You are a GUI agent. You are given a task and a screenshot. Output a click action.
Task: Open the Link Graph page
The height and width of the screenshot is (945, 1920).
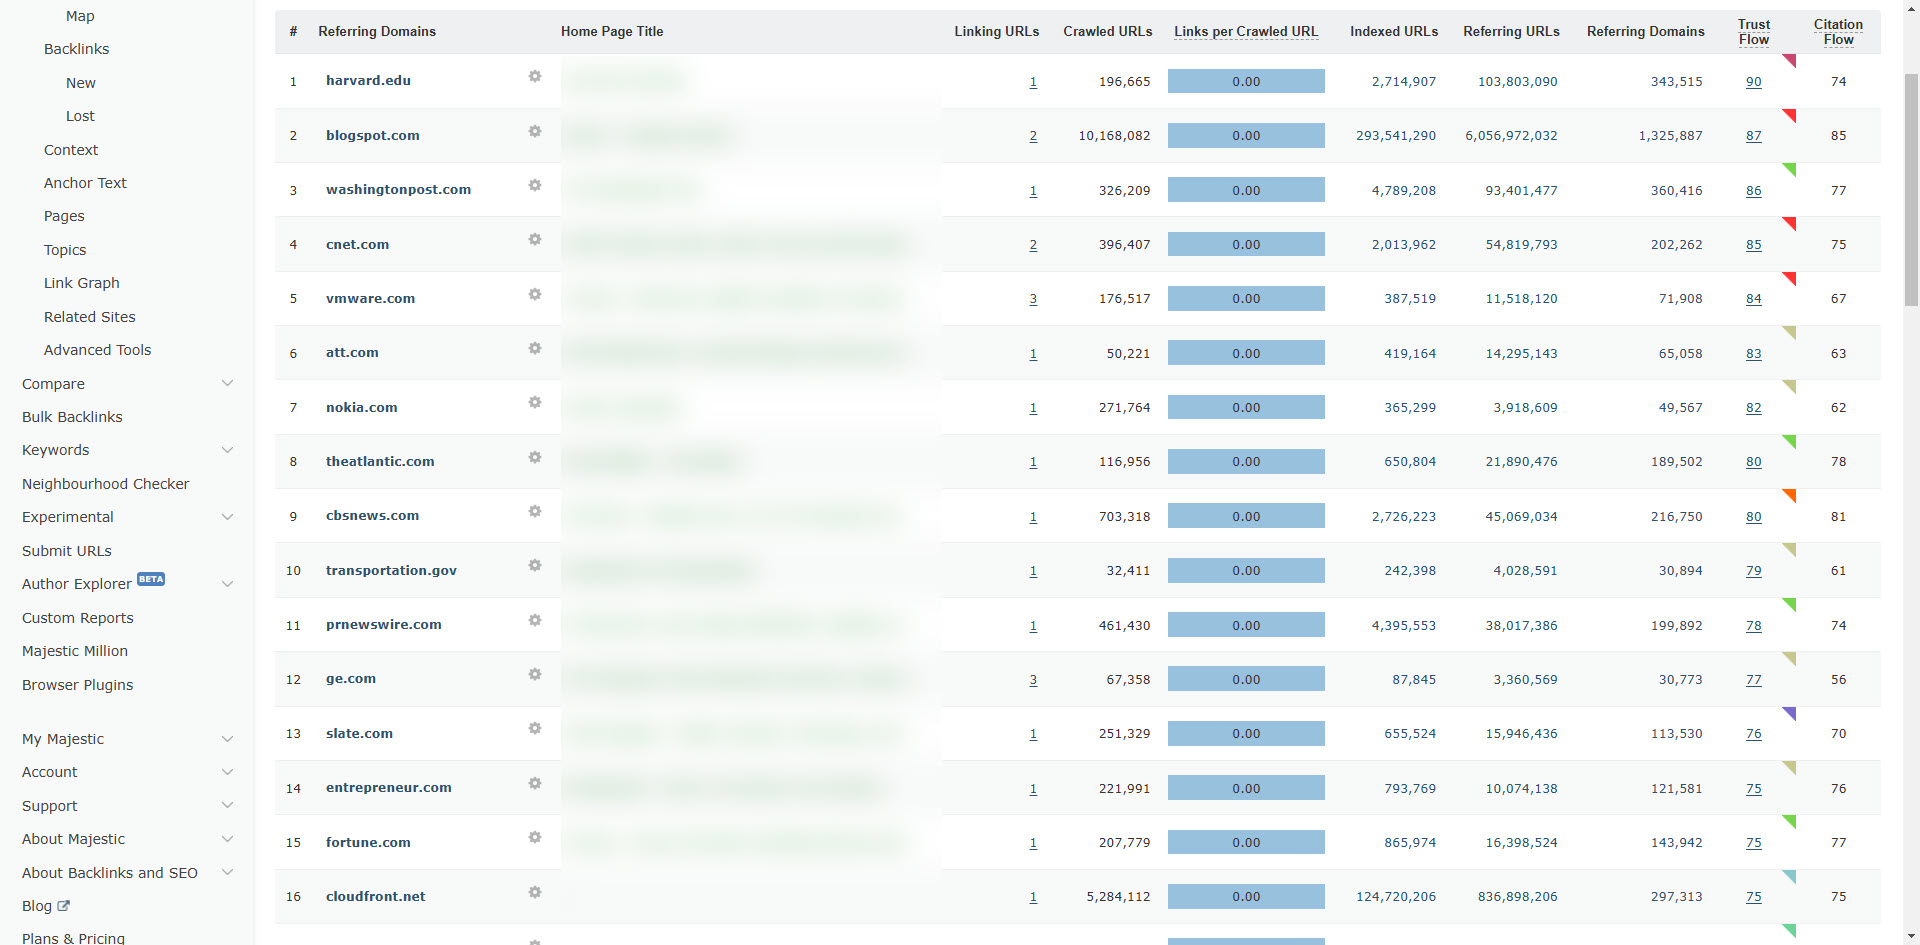click(x=81, y=283)
